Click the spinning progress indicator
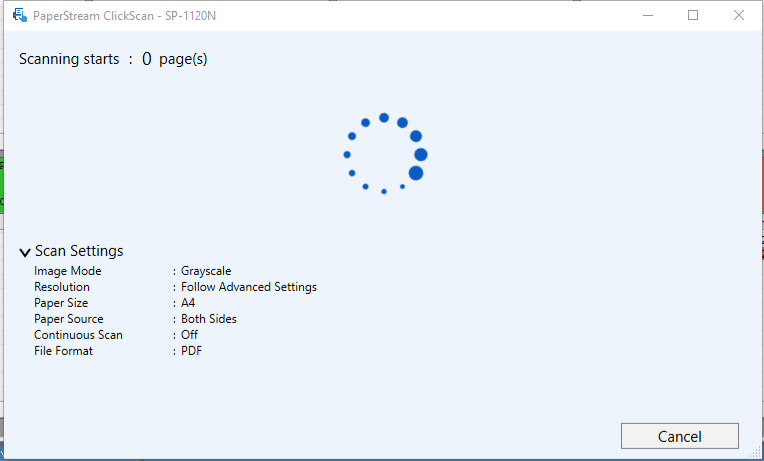 coord(384,154)
